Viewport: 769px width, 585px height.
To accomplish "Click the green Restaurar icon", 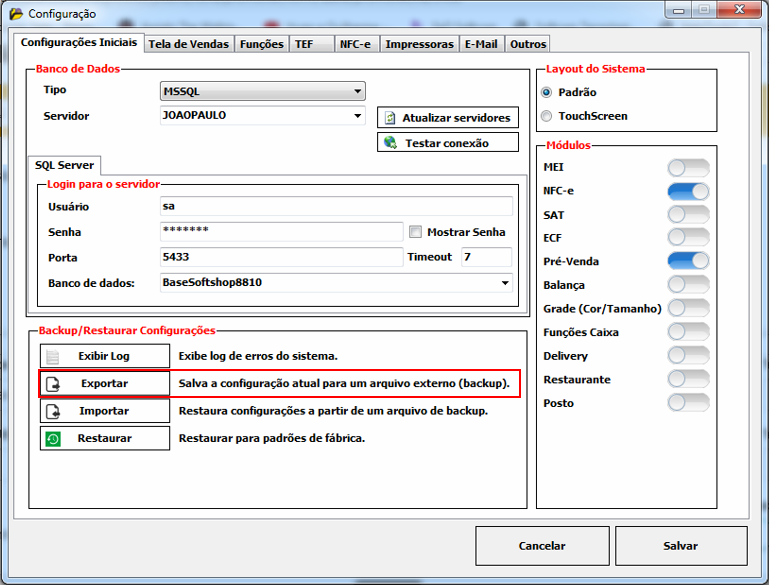I will 54,438.
